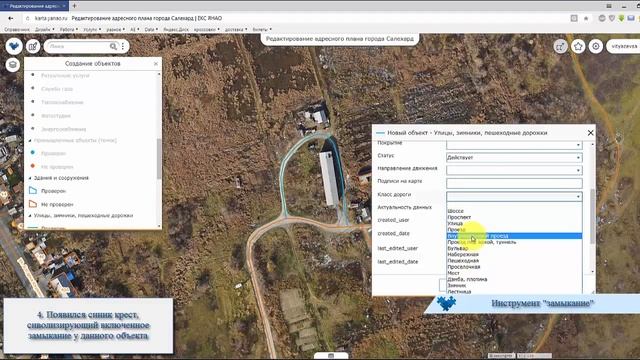This screenshot has width=640, height=360.
Task: Open the map editing tool next to search
Action: coord(33,46)
